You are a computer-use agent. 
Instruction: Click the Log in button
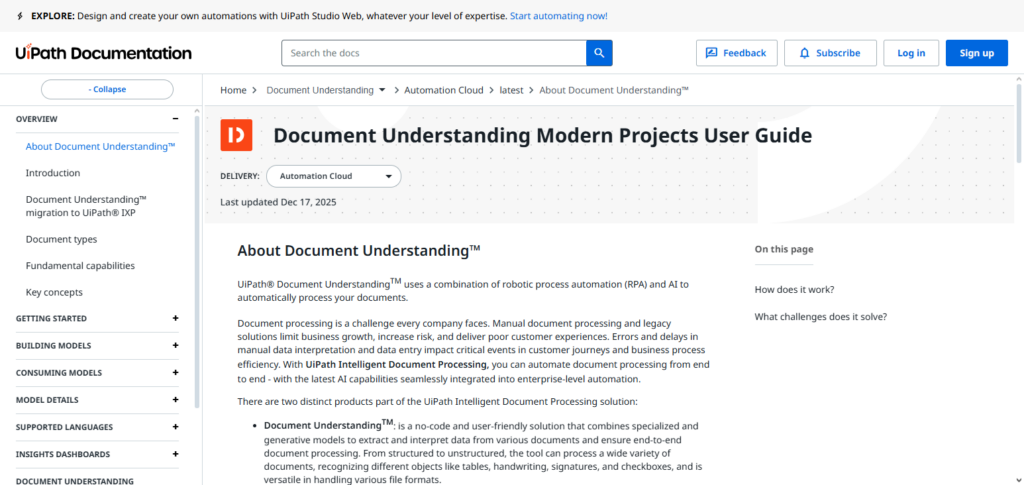tap(911, 53)
